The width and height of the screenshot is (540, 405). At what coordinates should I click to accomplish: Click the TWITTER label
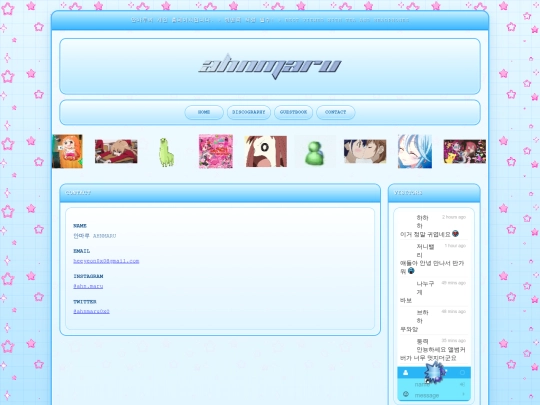tap(85, 302)
